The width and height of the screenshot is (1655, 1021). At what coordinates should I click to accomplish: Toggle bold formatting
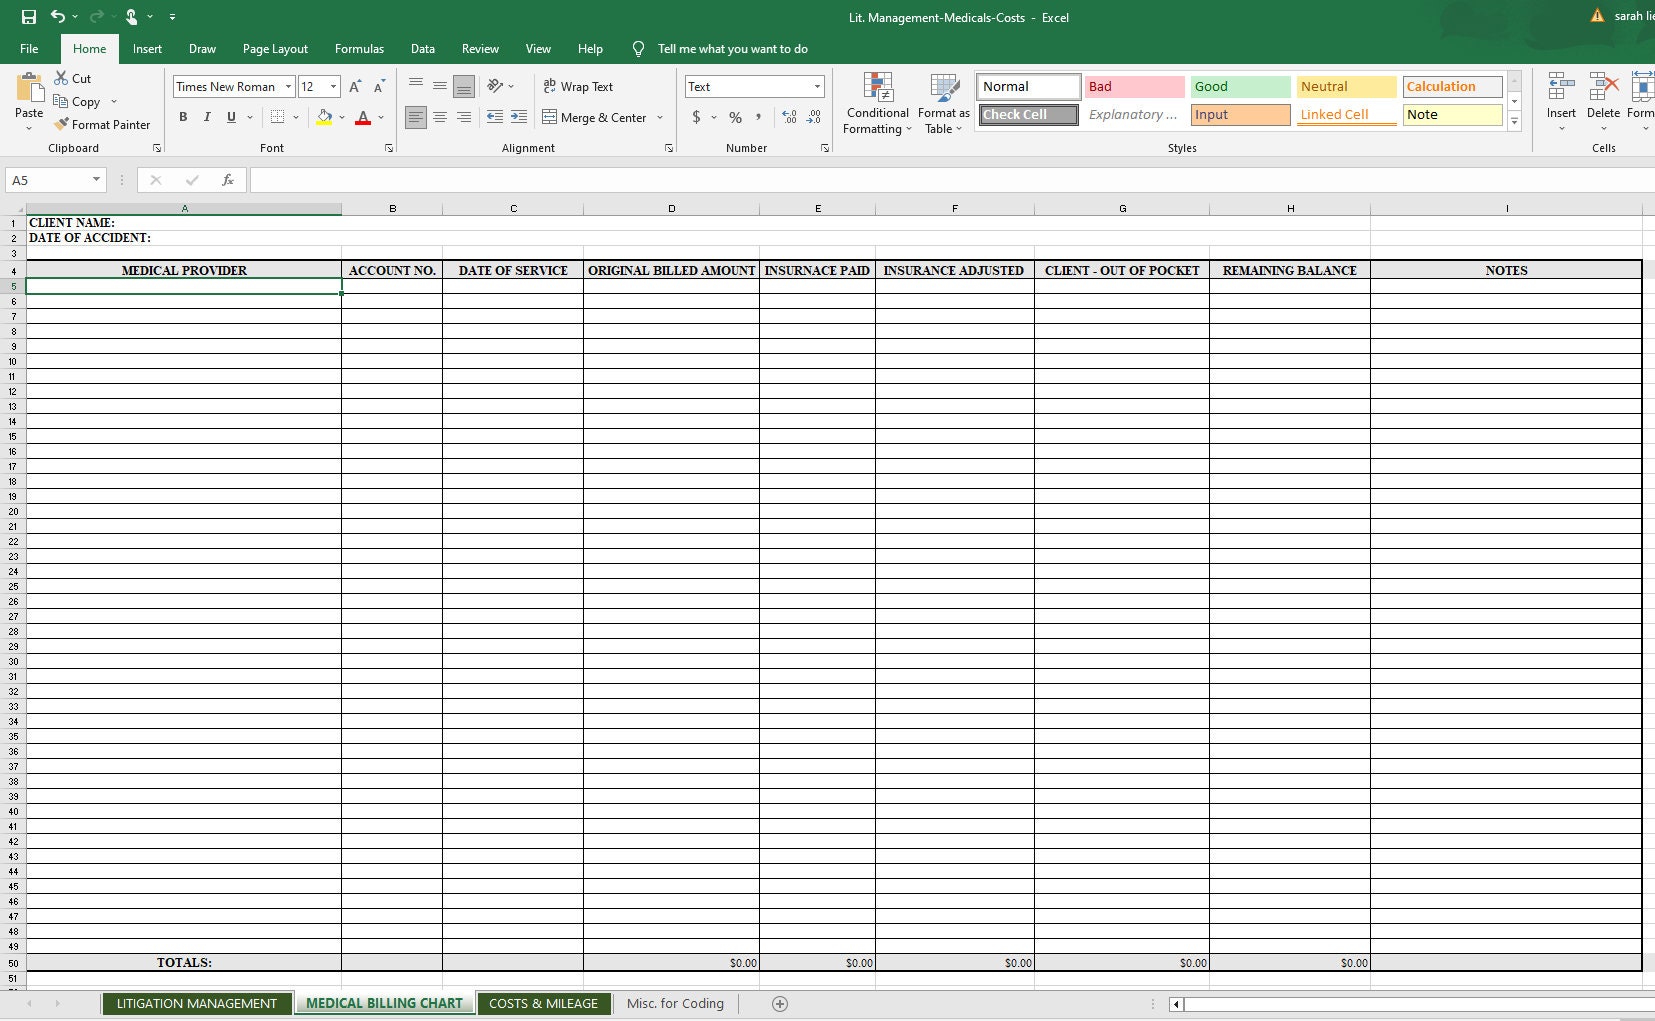[183, 117]
